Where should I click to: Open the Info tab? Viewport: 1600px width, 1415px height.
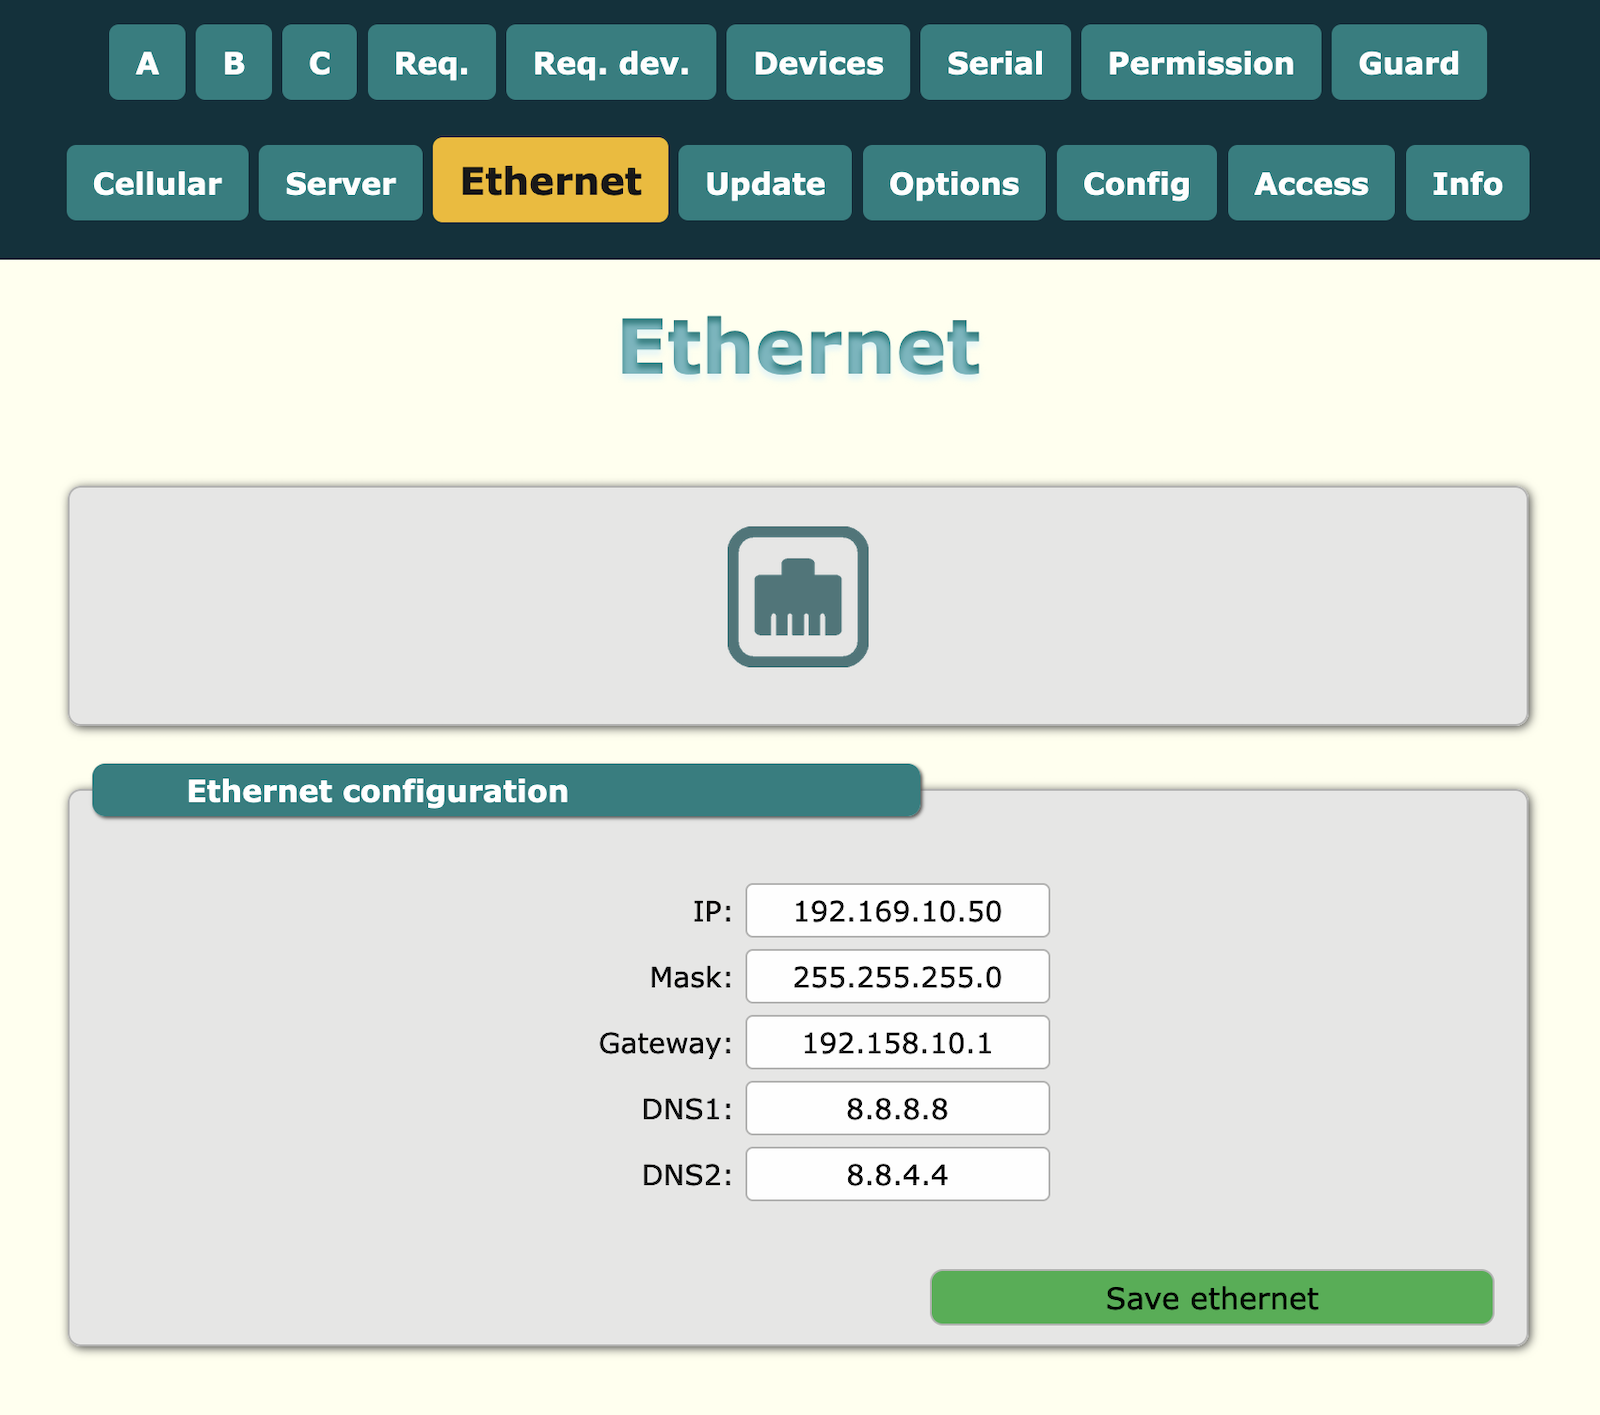(x=1467, y=183)
